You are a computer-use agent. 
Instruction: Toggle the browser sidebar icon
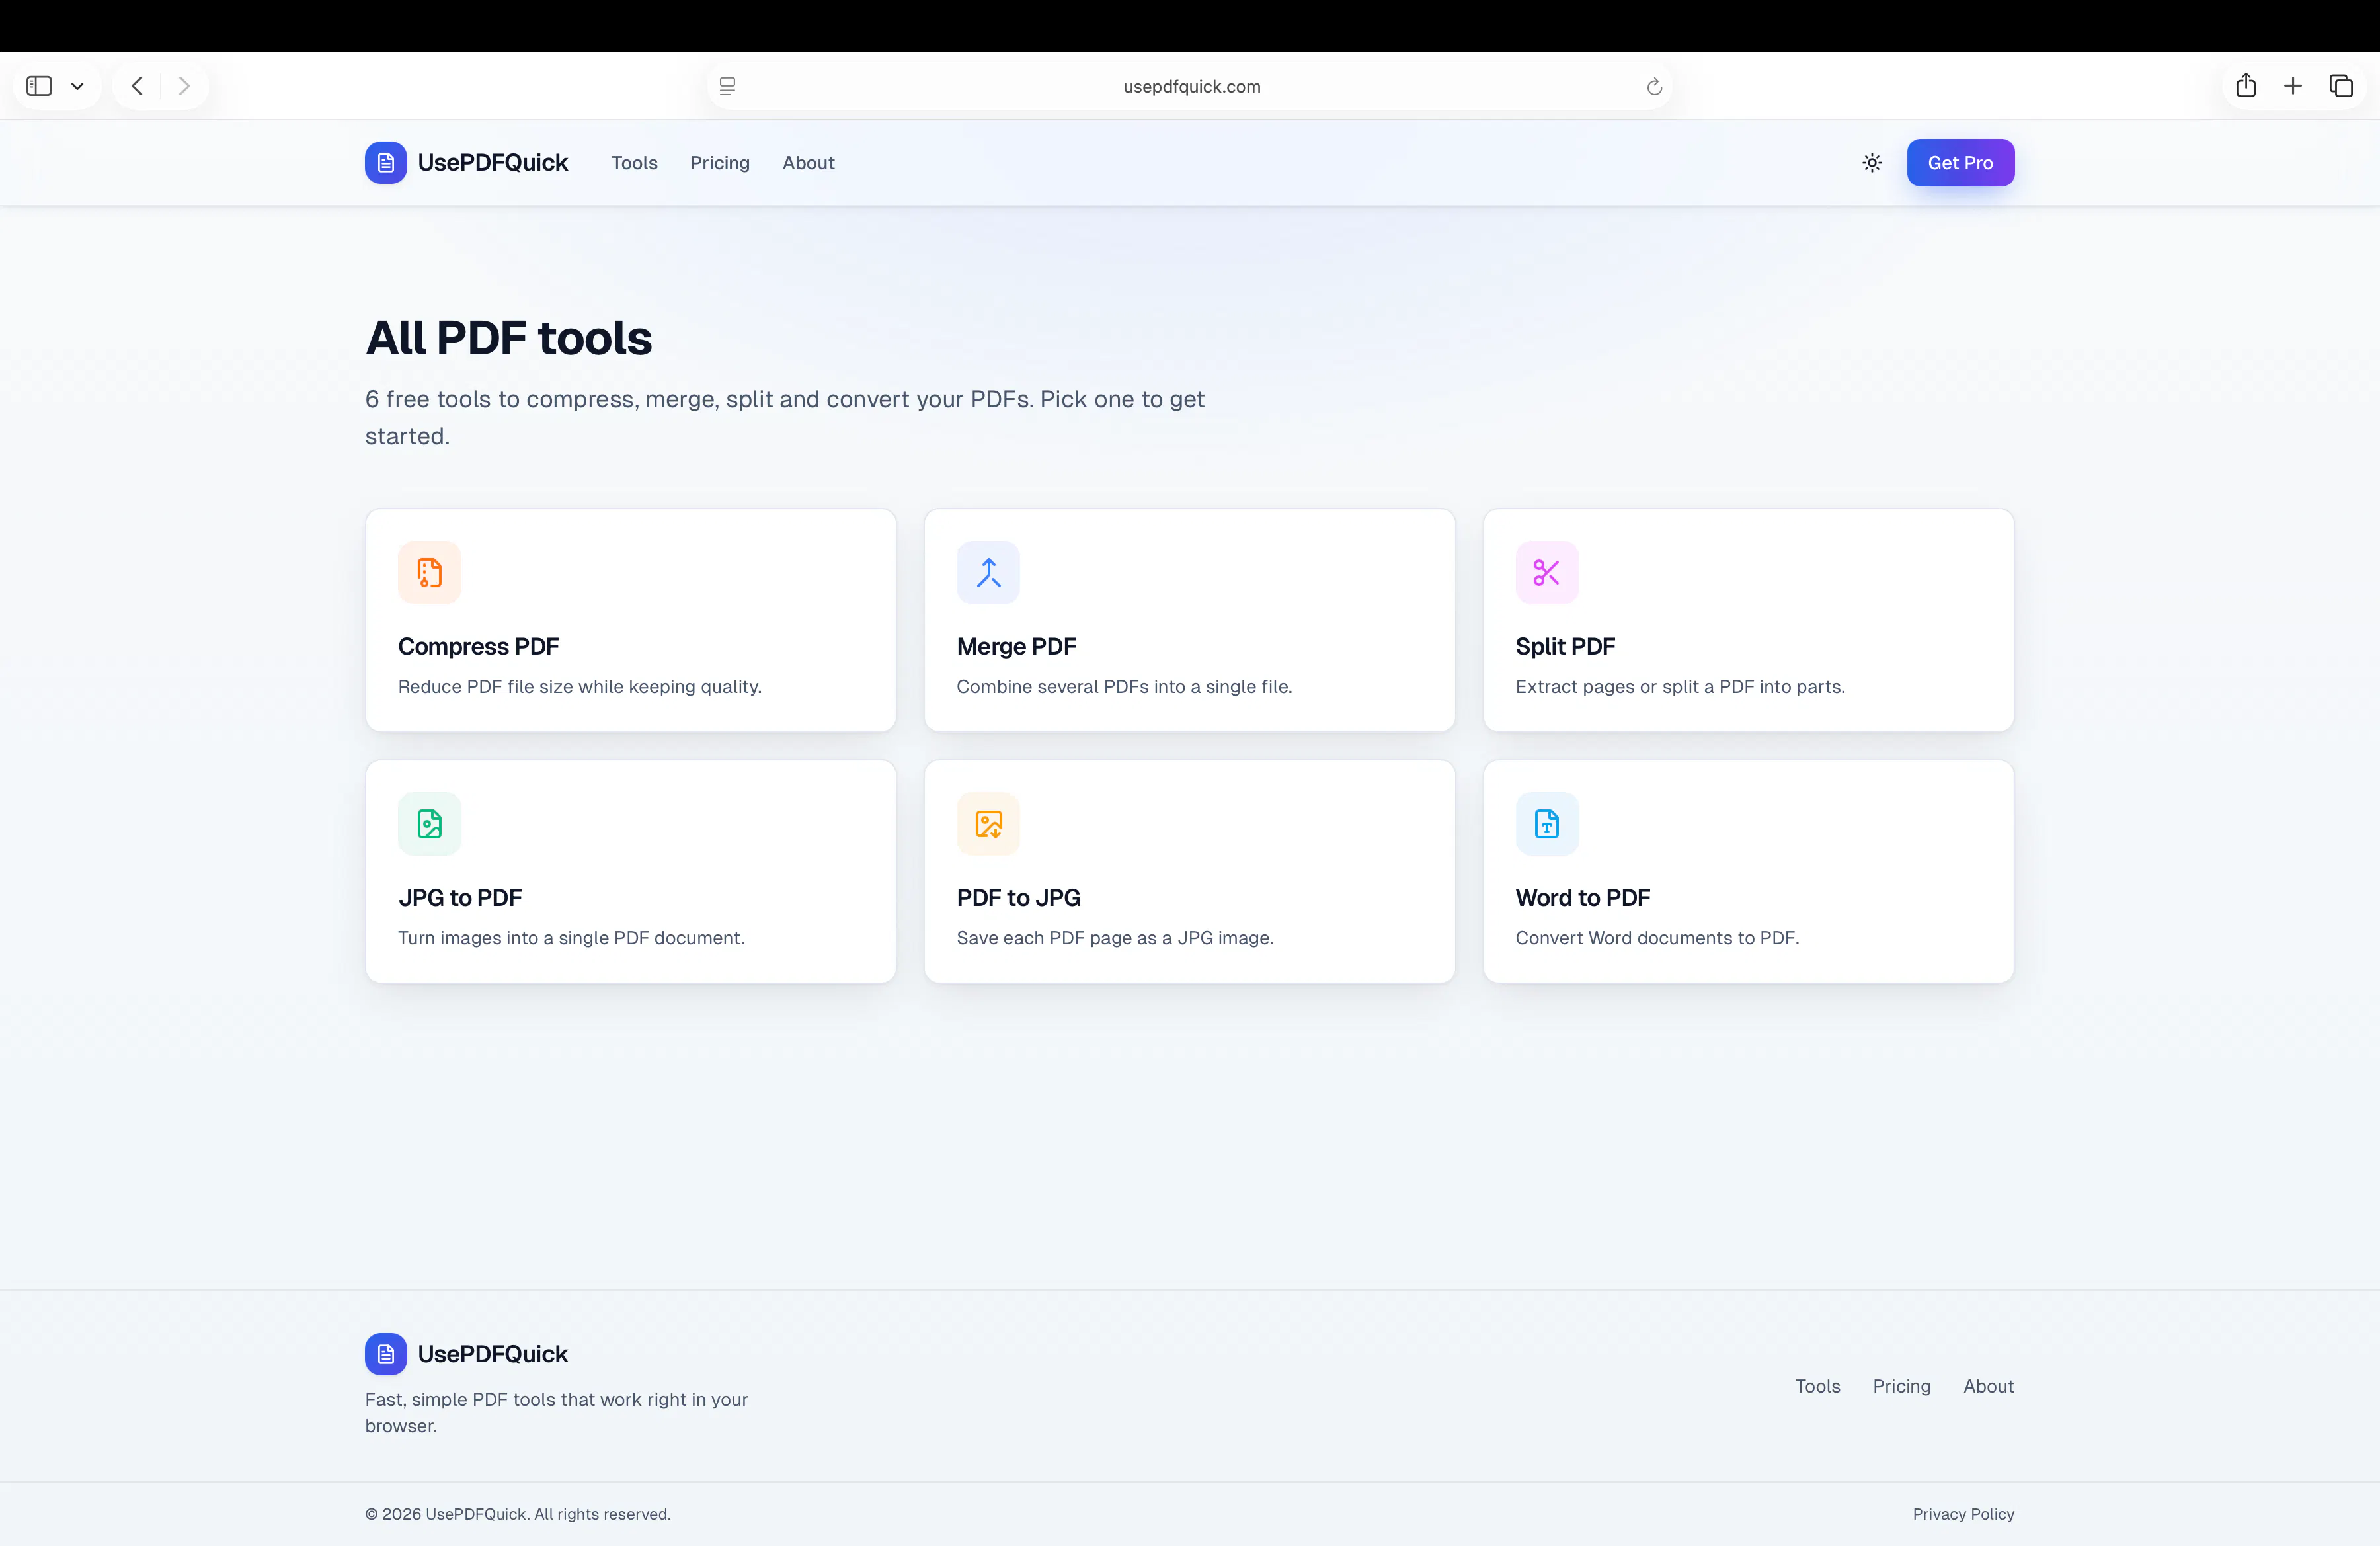click(x=39, y=86)
